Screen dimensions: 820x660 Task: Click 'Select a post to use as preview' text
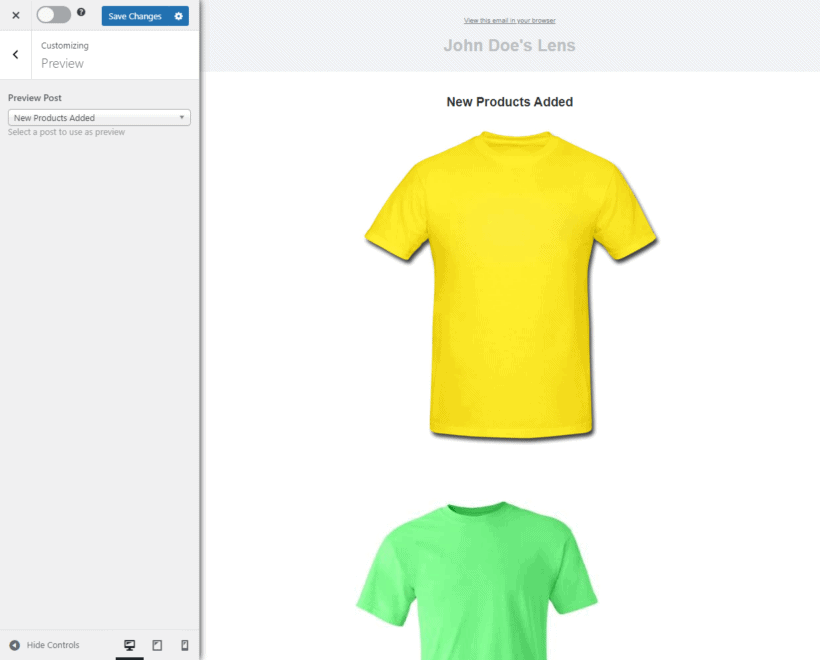[x=66, y=132]
